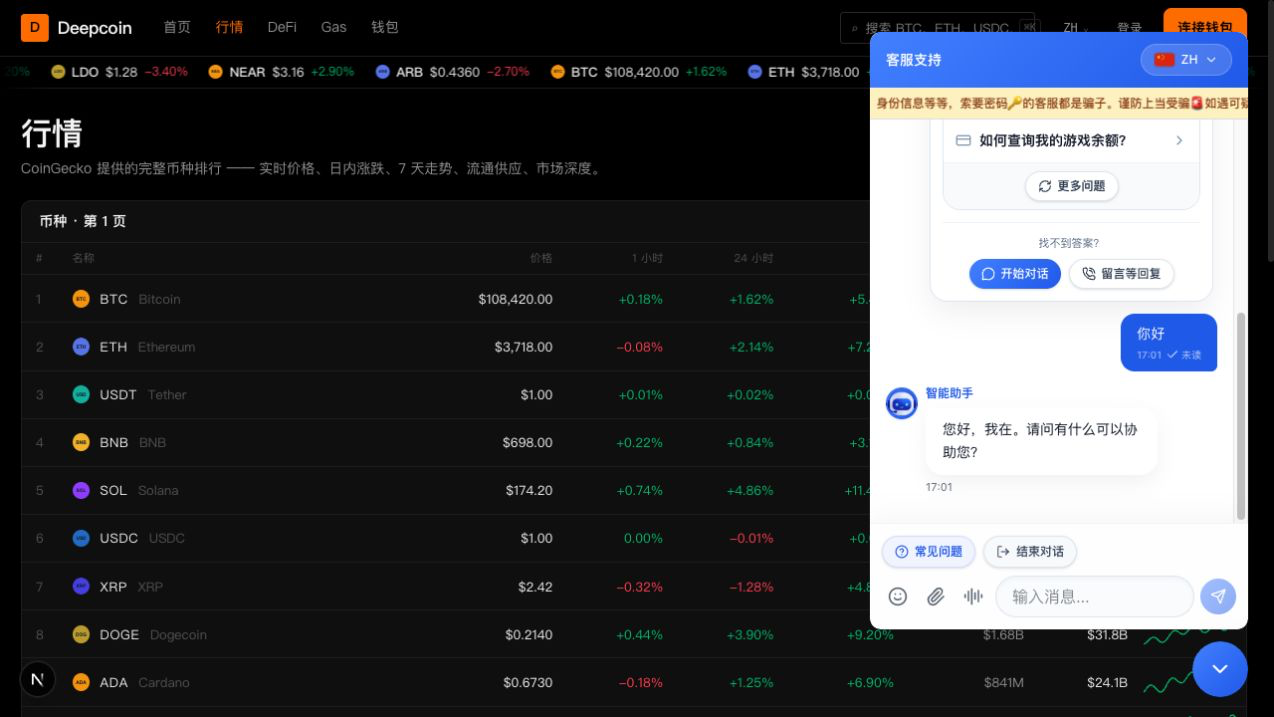Click the BTC icon in ticker bar

click(x=557, y=72)
